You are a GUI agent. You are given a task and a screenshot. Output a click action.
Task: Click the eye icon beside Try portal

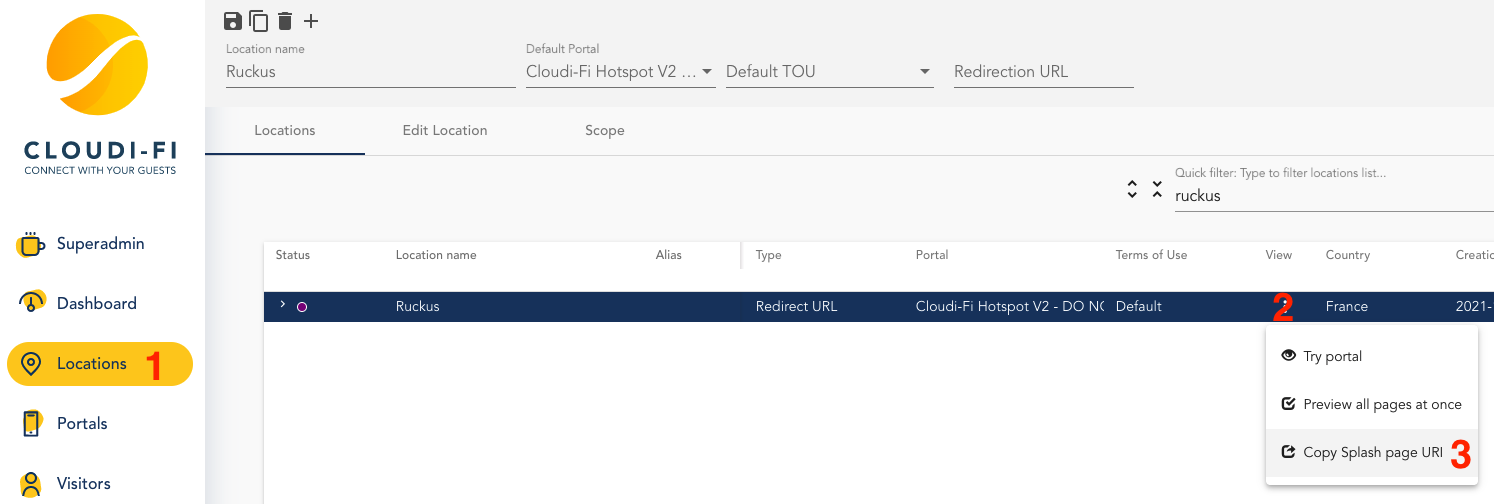pos(1289,356)
